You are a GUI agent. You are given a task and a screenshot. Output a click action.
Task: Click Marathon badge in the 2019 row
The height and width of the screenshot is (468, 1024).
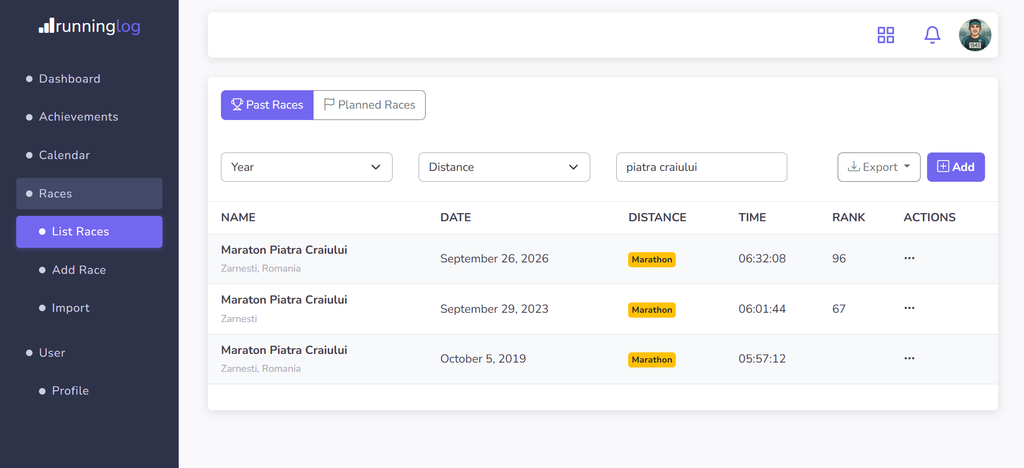[x=652, y=360]
